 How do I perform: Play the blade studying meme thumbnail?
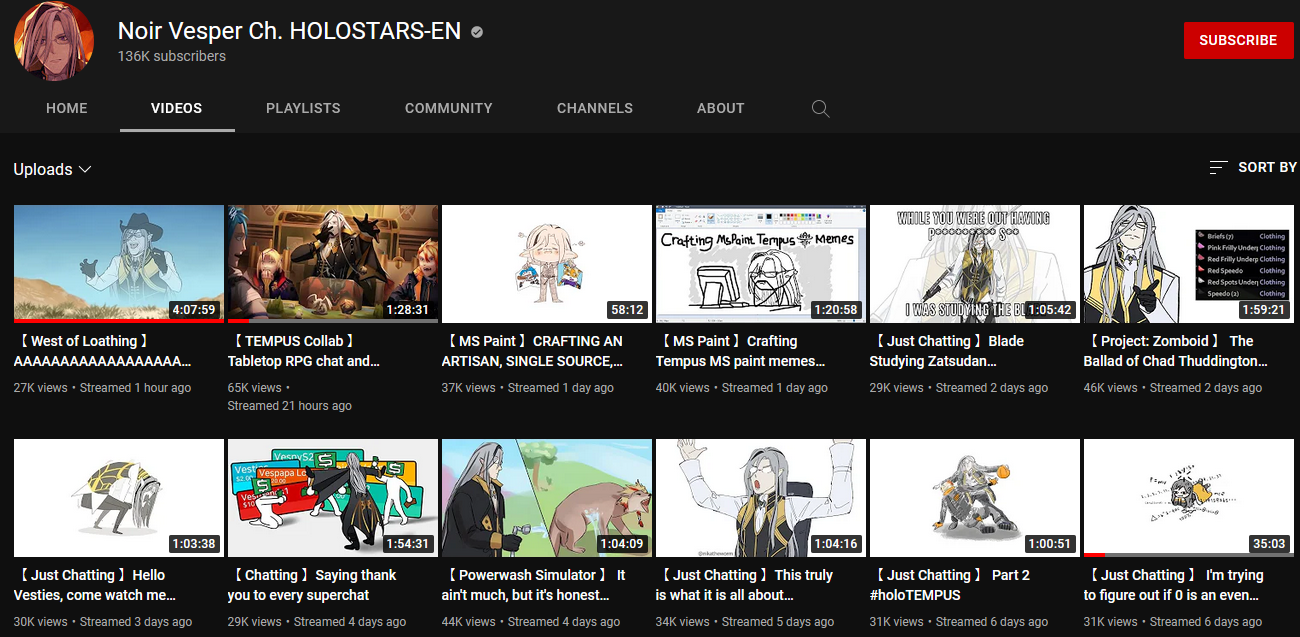coord(975,264)
